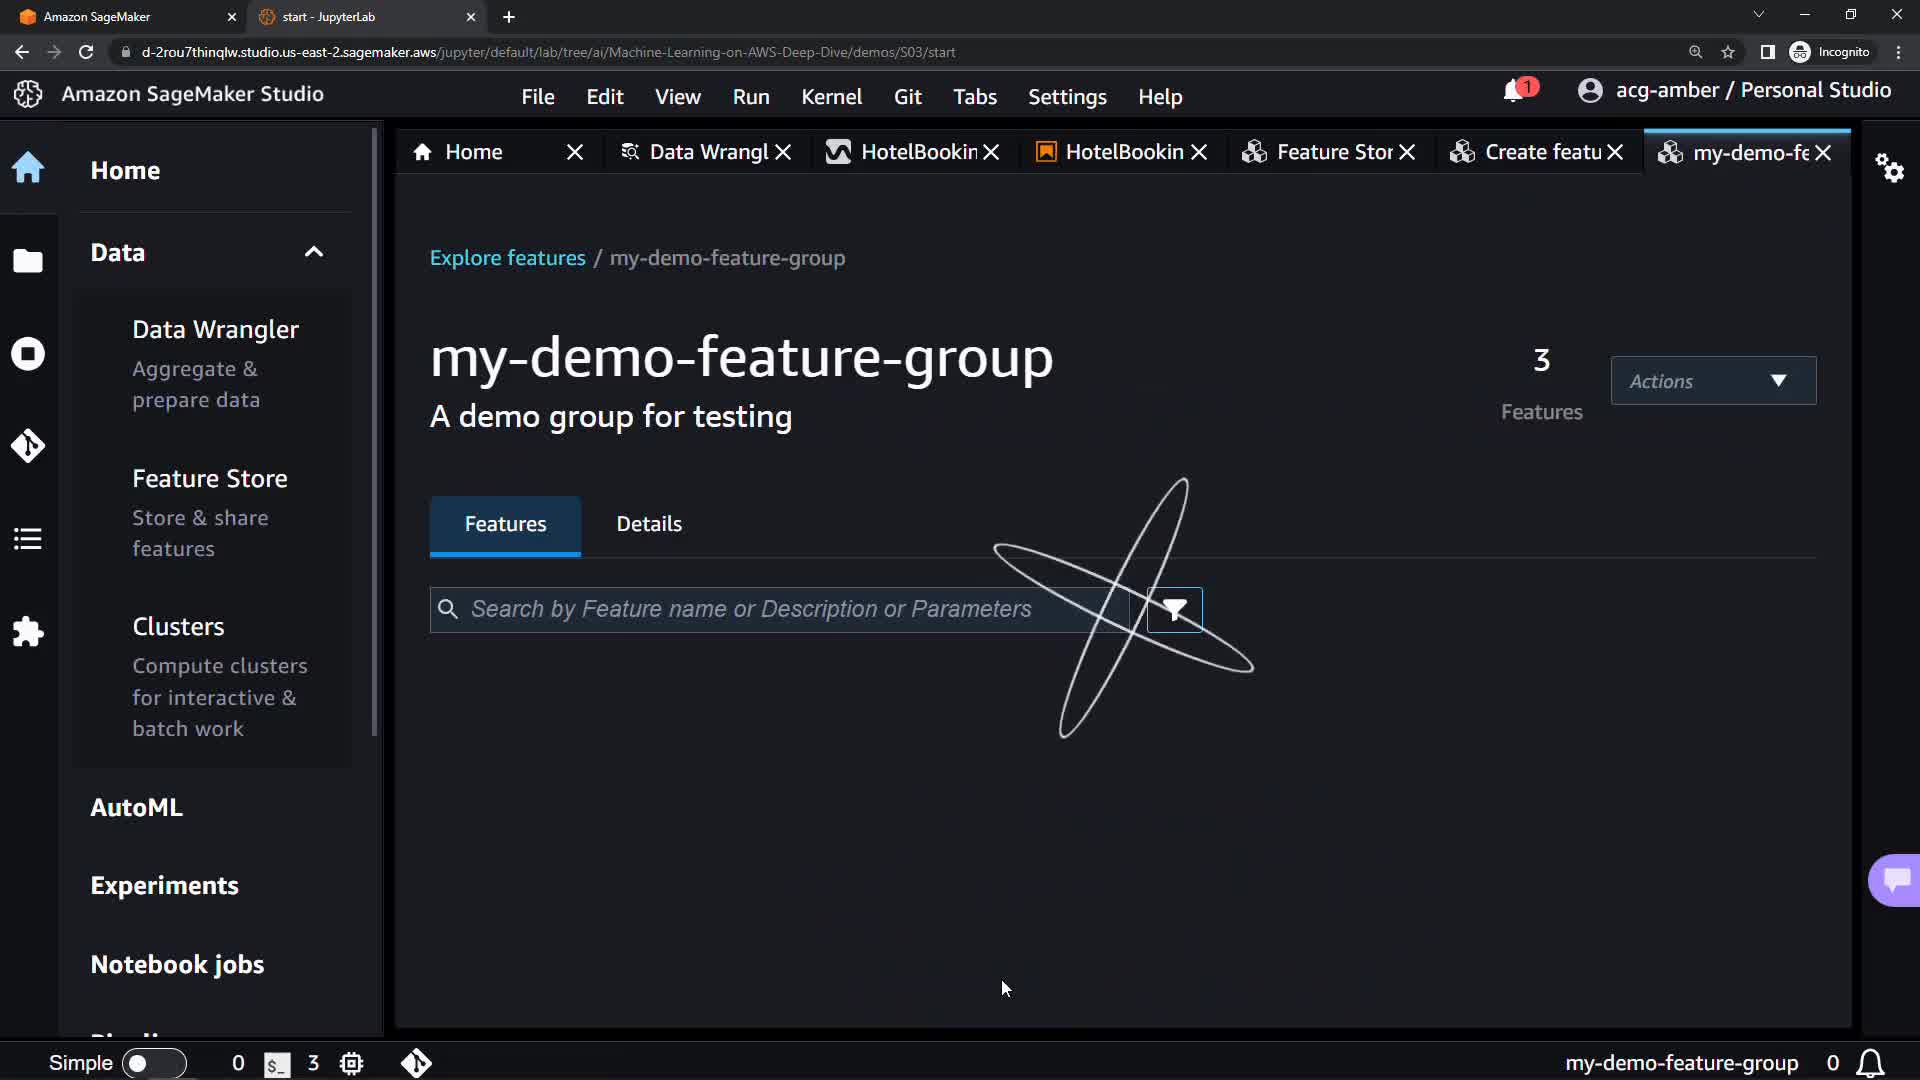Open property inspector gears icon
Viewport: 1920px width, 1080px height.
click(x=1889, y=167)
